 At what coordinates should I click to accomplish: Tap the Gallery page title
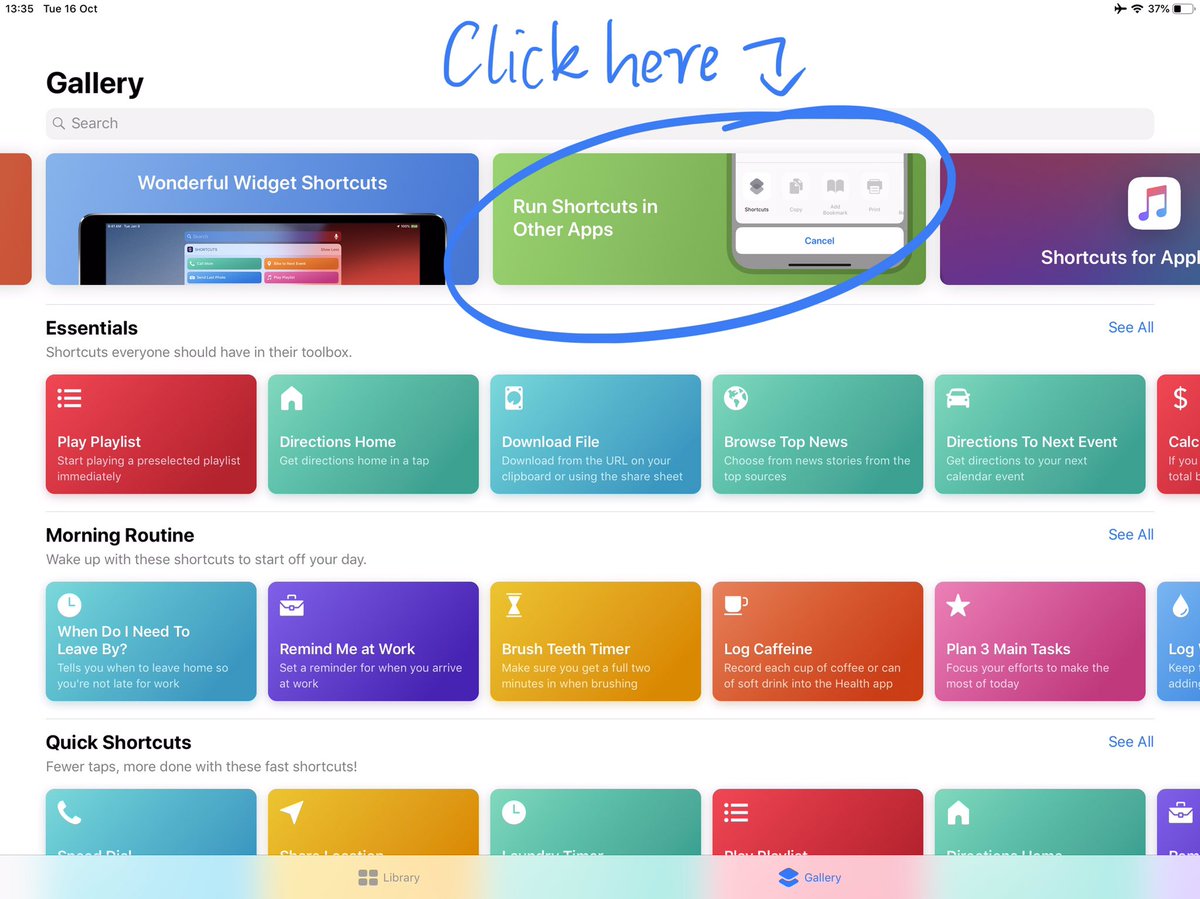click(95, 84)
